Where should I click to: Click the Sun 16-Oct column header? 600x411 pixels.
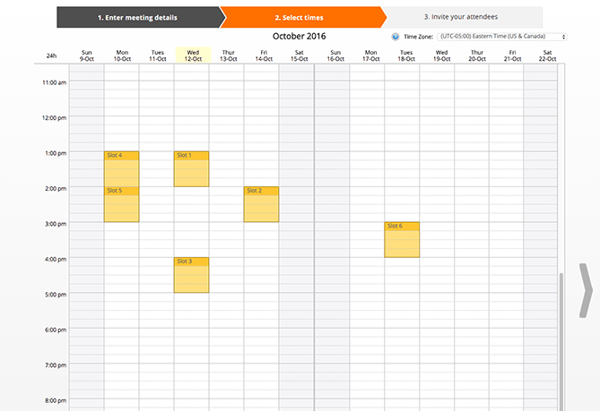pyautogui.click(x=335, y=55)
